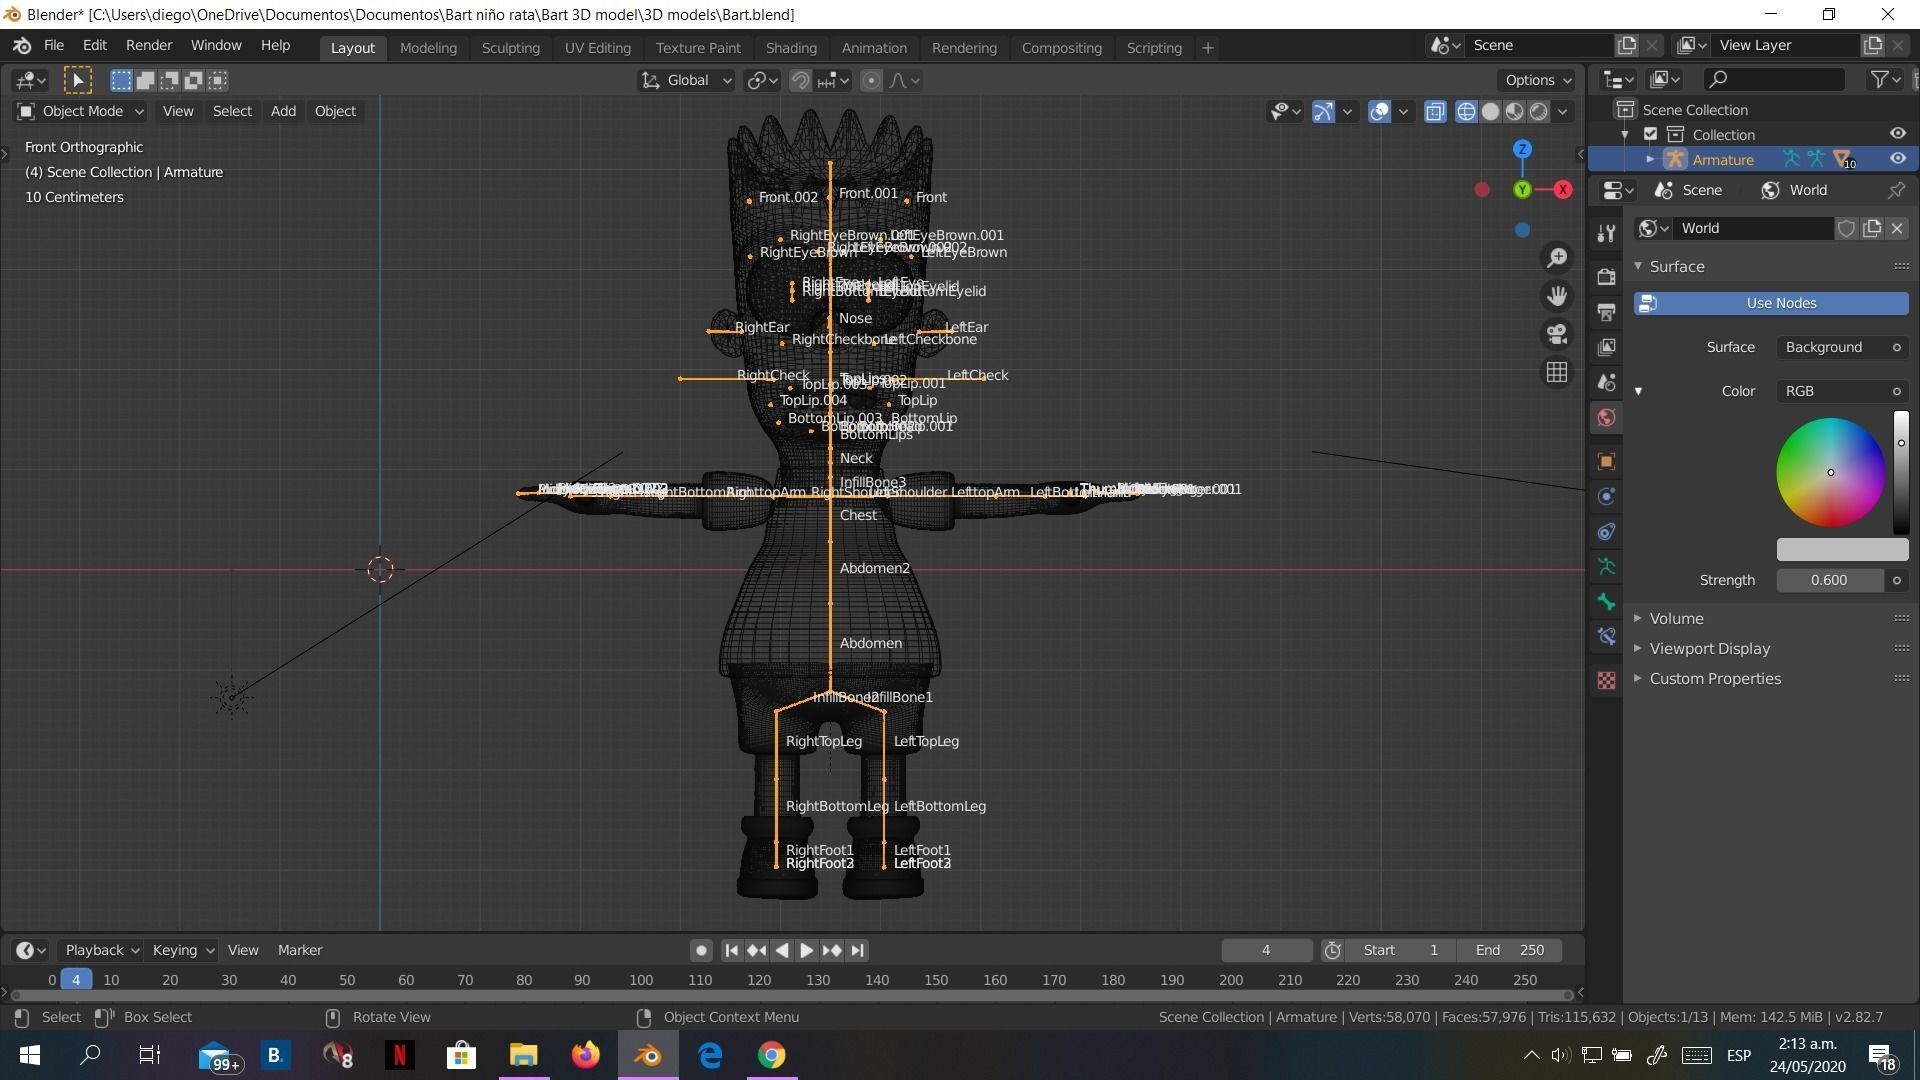Click the X axis on navigation gizmo
The height and width of the screenshot is (1080, 1920).
click(x=1563, y=190)
